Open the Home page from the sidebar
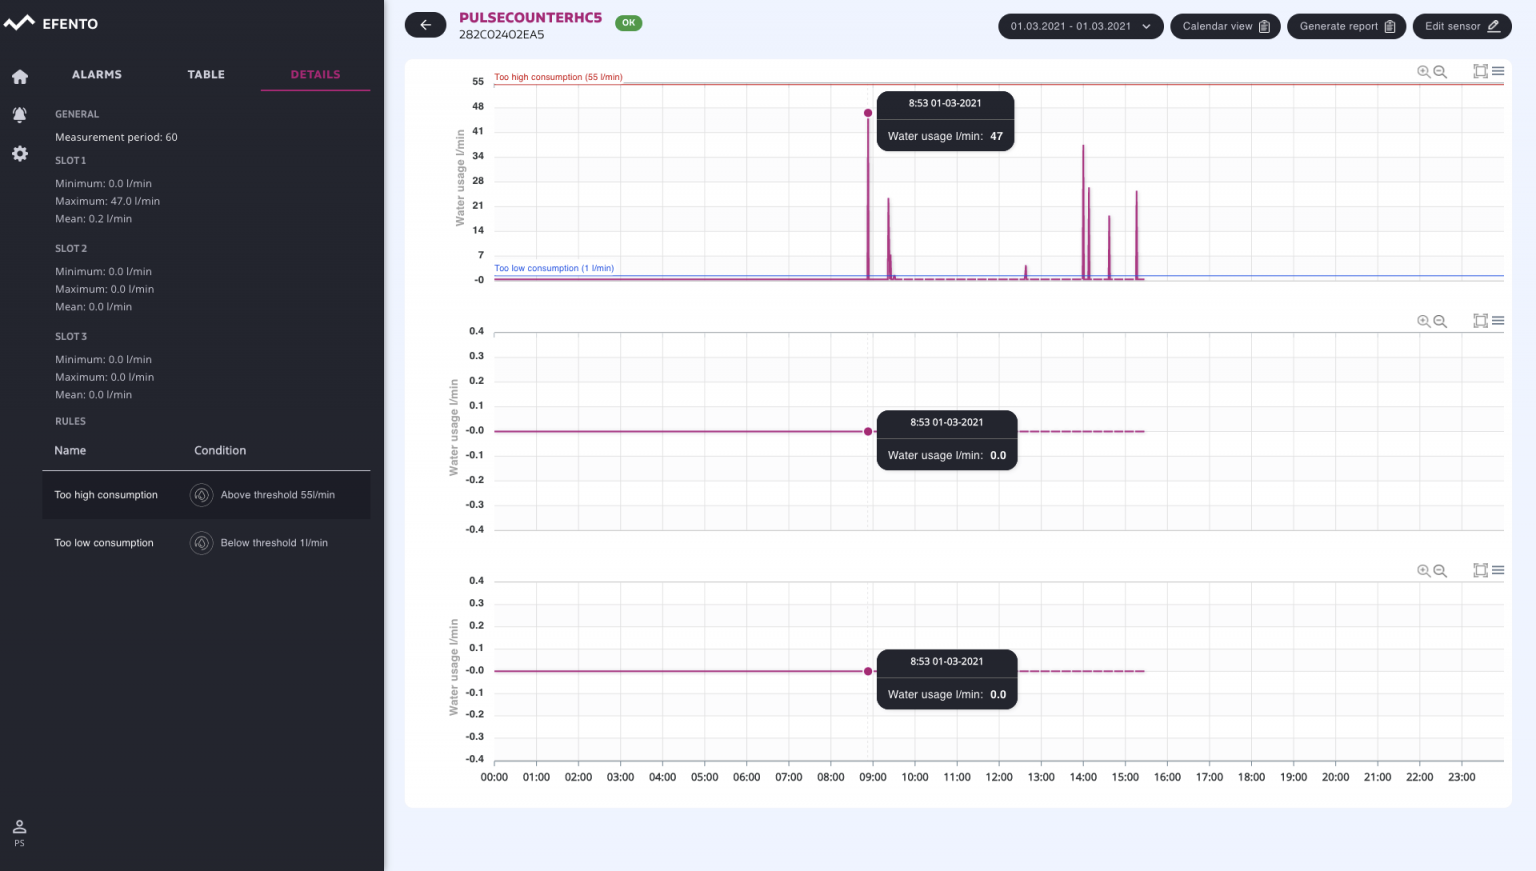Viewport: 1536px width, 871px height. tap(20, 77)
